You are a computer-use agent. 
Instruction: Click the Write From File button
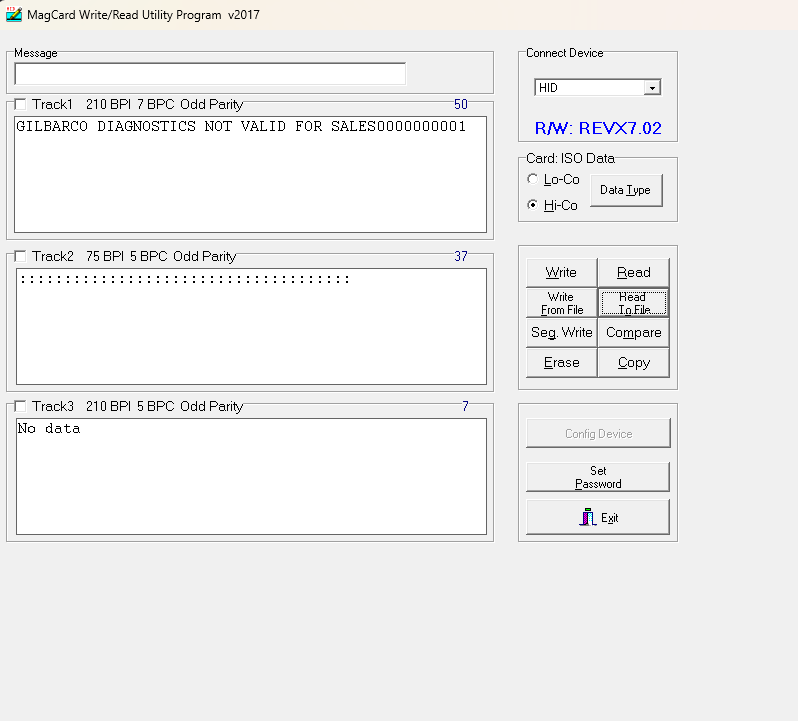point(561,303)
